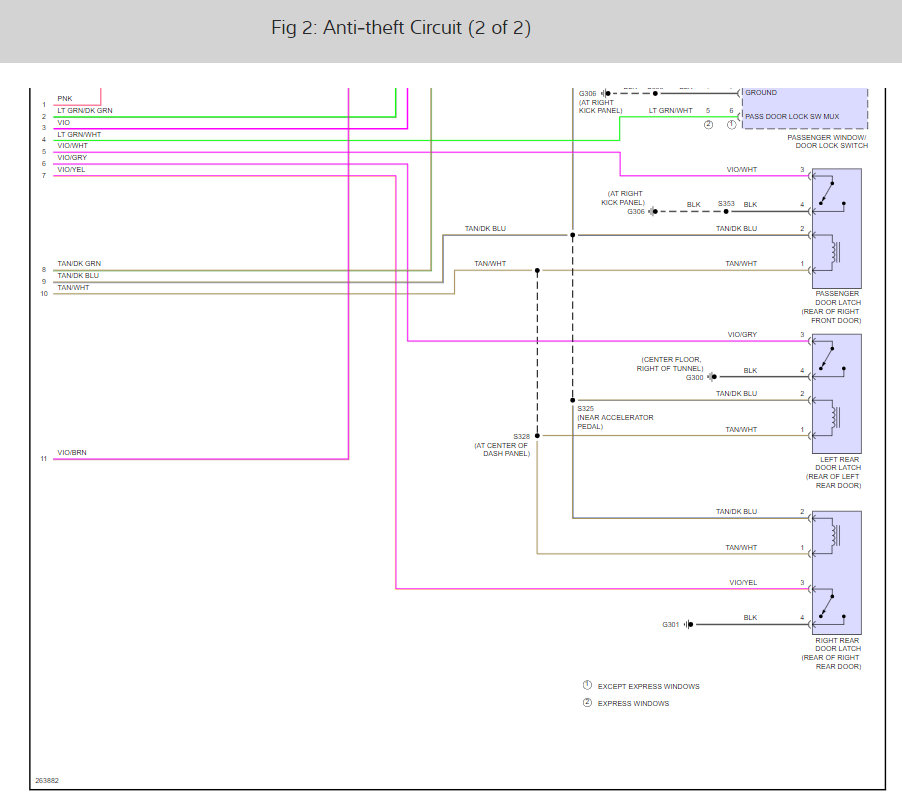Click the circled 2 beside Express Windows legend
This screenshot has height=810, width=902.
click(x=587, y=702)
